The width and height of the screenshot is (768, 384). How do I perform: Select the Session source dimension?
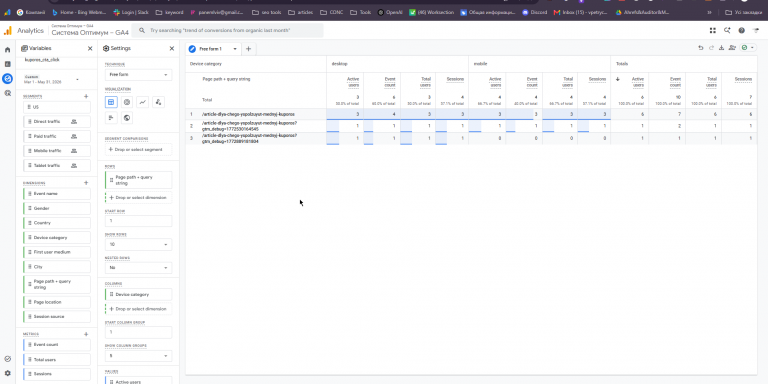point(57,316)
